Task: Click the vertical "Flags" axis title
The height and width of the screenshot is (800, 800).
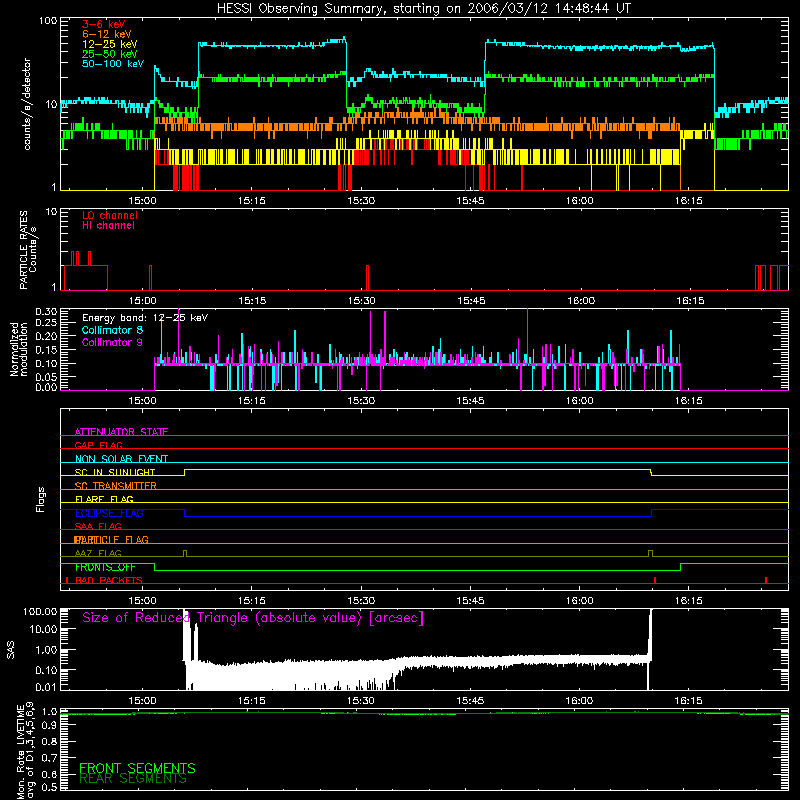Action: coord(41,499)
